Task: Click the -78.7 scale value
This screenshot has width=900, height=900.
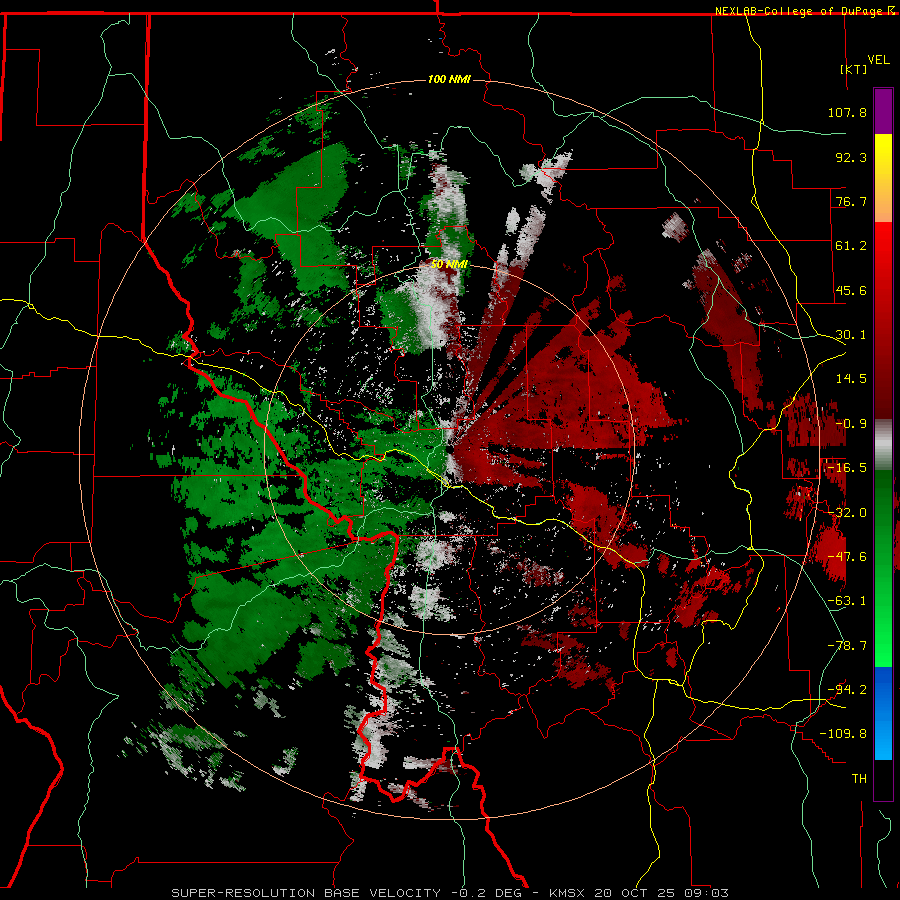Action: (847, 646)
